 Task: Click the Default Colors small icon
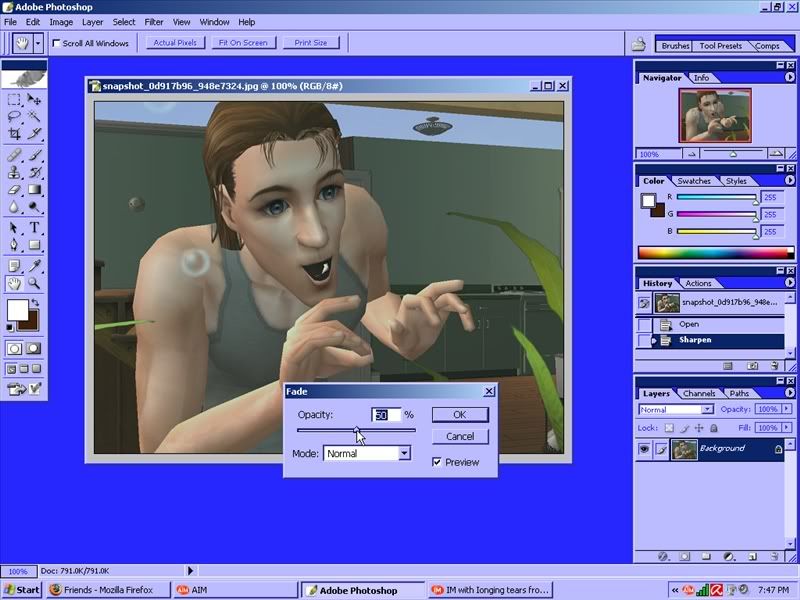point(10,328)
